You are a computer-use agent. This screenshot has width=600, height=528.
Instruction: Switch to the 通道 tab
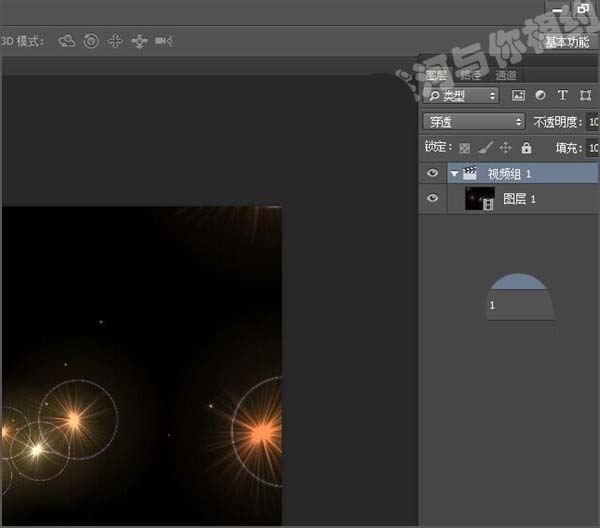click(505, 75)
